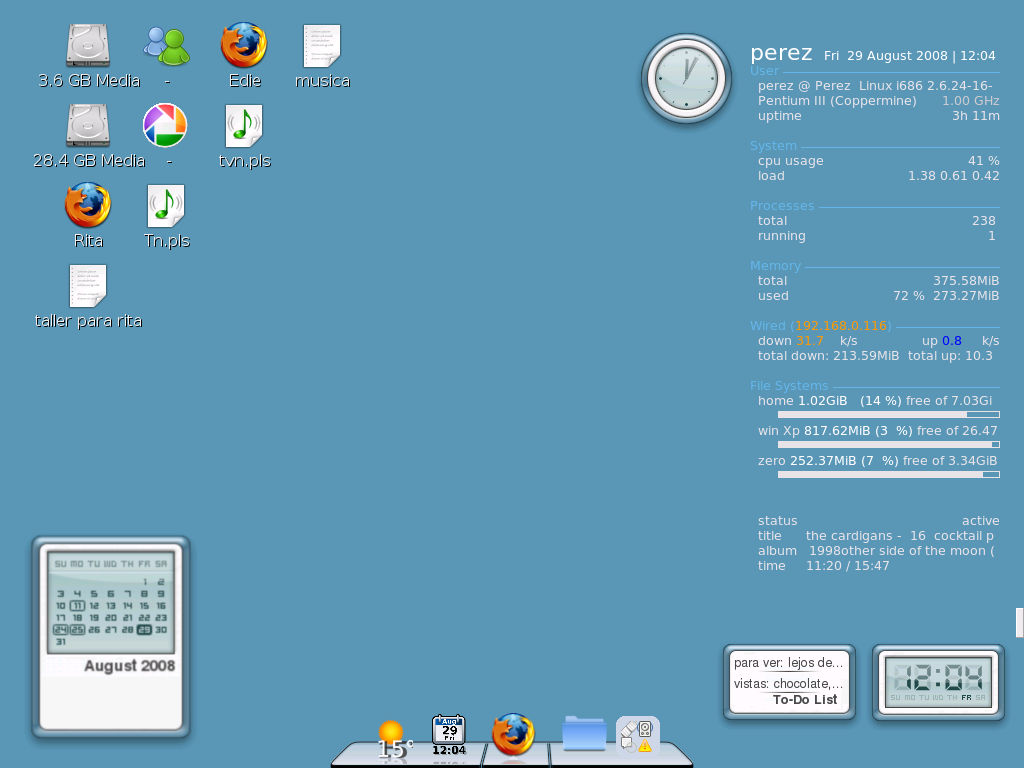Click the analog clock widget

[686, 78]
